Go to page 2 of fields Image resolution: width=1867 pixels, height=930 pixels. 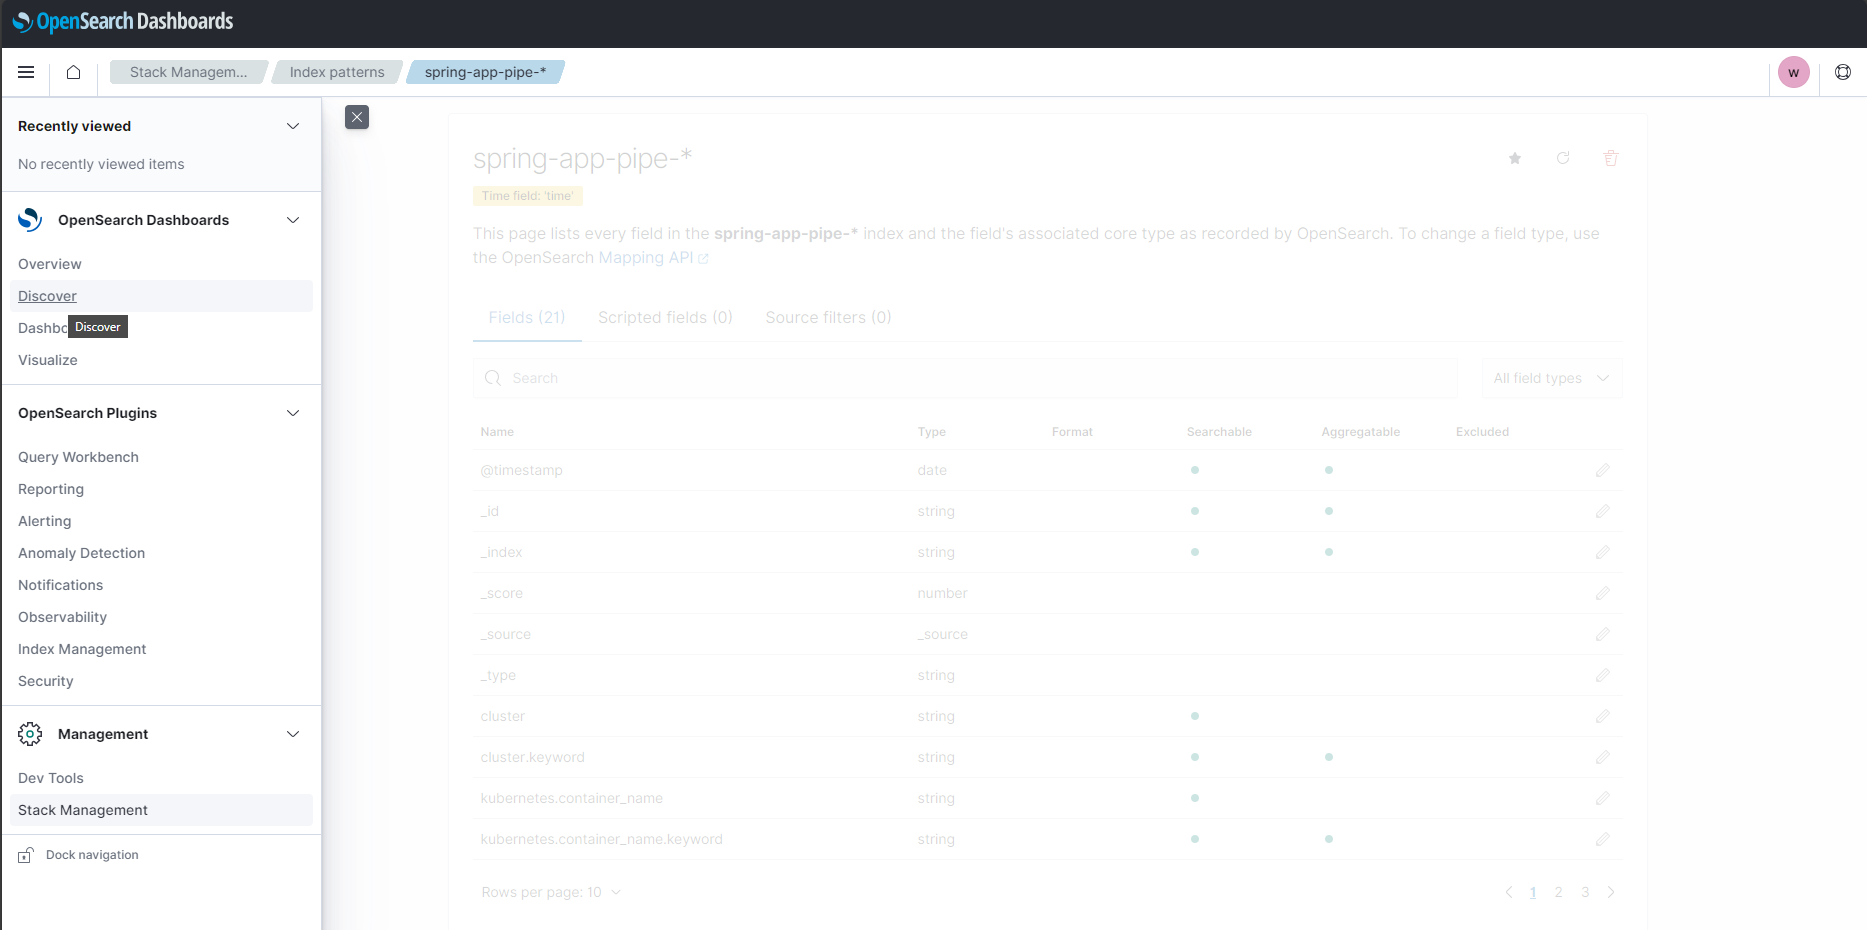pyautogui.click(x=1558, y=892)
